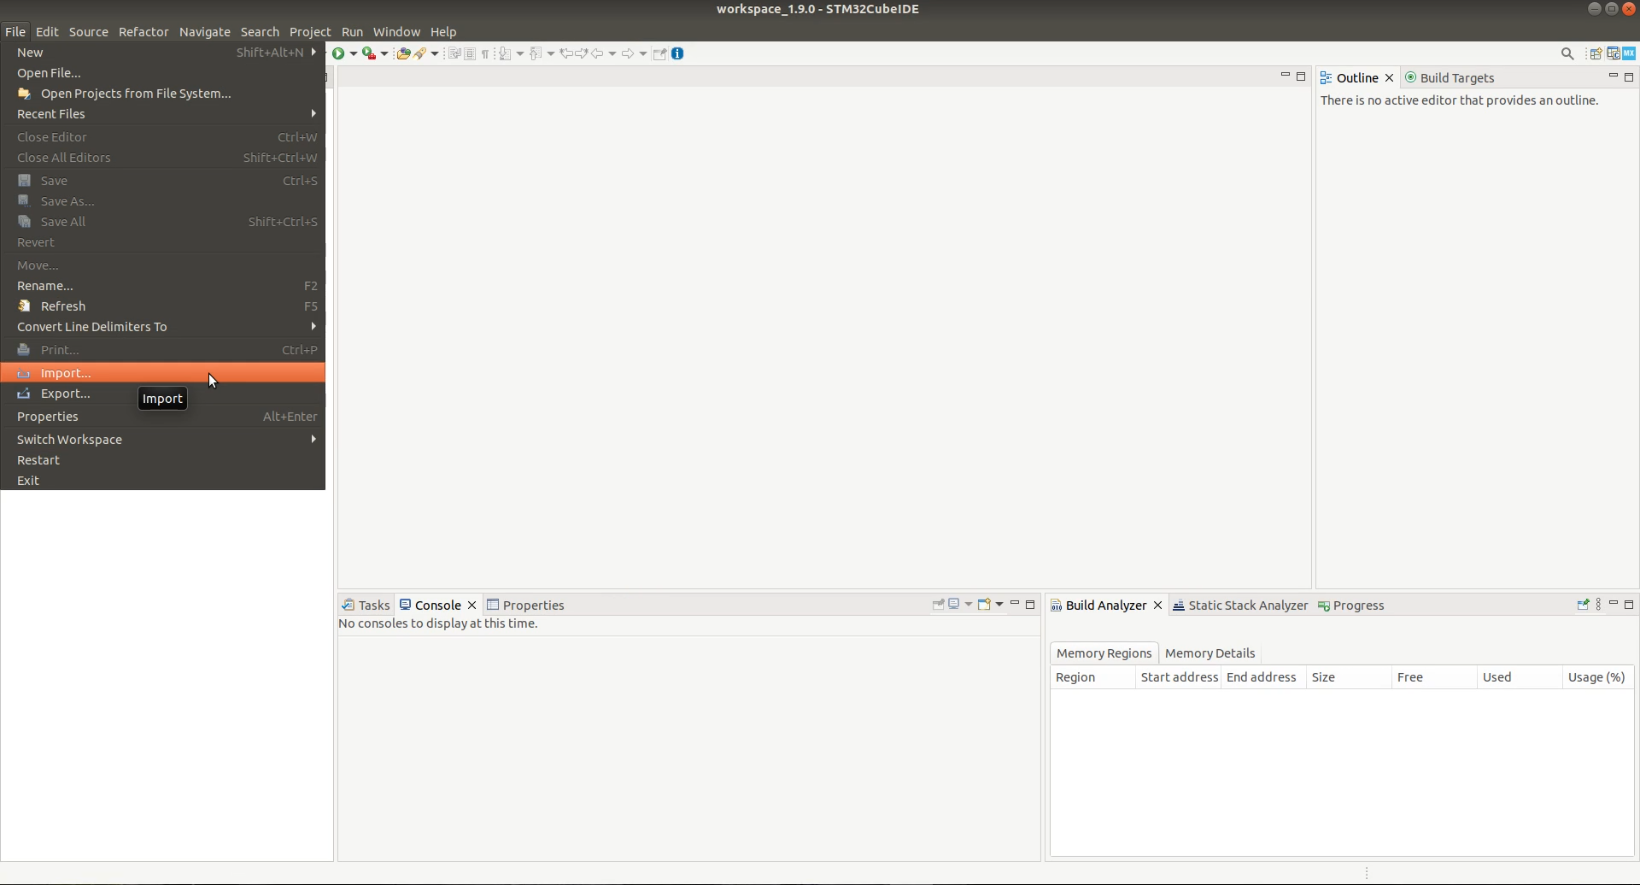This screenshot has width=1640, height=885.
Task: Switch to the Build Targets tab
Action: 1449,78
